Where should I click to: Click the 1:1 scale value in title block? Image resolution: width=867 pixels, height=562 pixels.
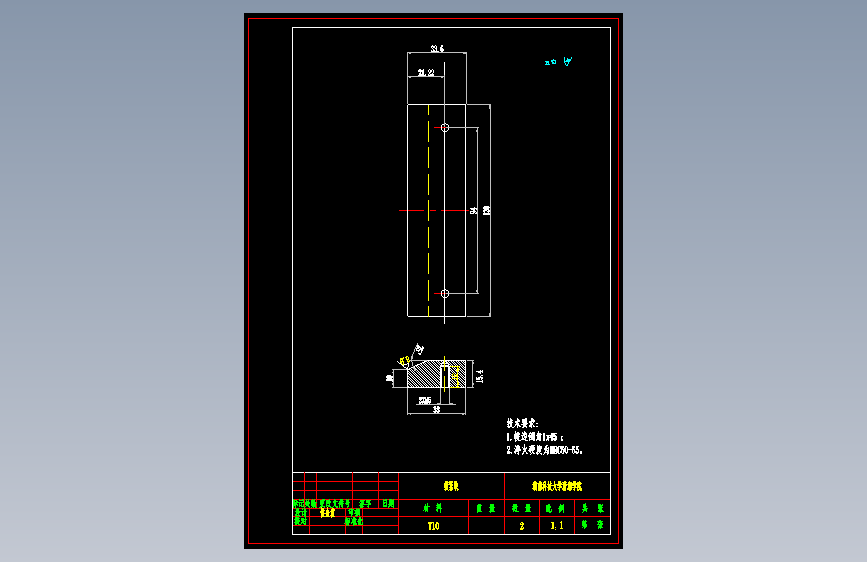[x=557, y=525]
